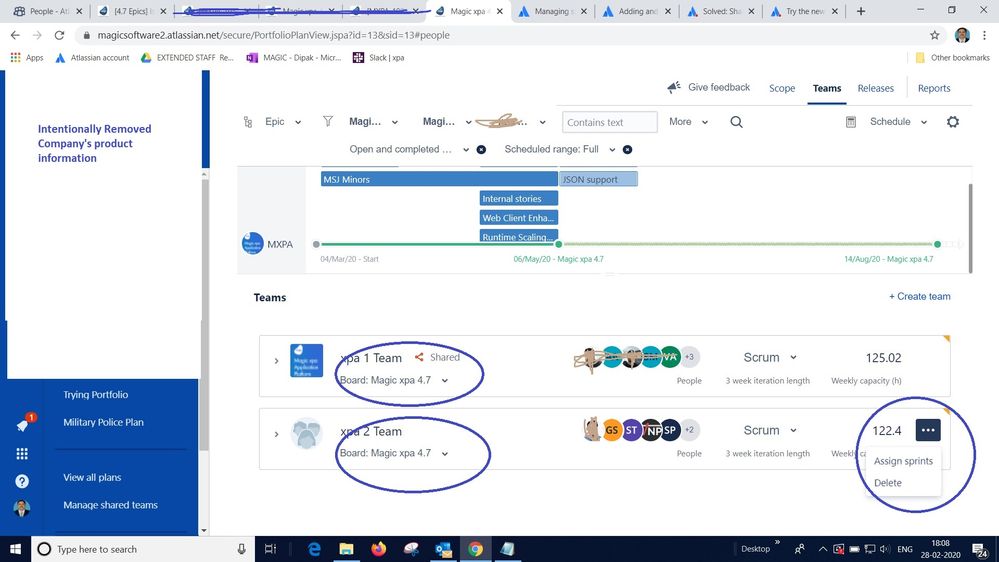The height and width of the screenshot is (562, 999).
Task: Click the +3 people badge on xpa 1 Team
Action: click(x=689, y=357)
